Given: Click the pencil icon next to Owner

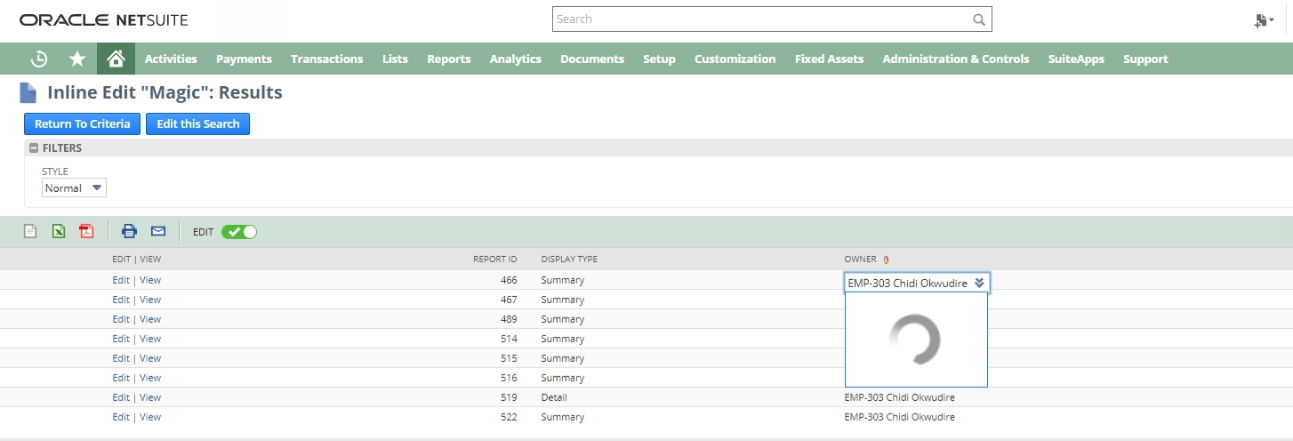Looking at the screenshot, I should click(886, 260).
